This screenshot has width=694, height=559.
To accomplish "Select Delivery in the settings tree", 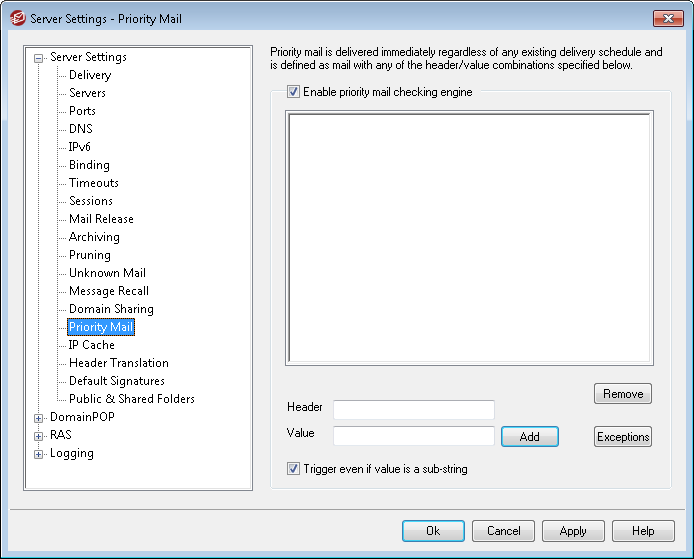I will (90, 75).
